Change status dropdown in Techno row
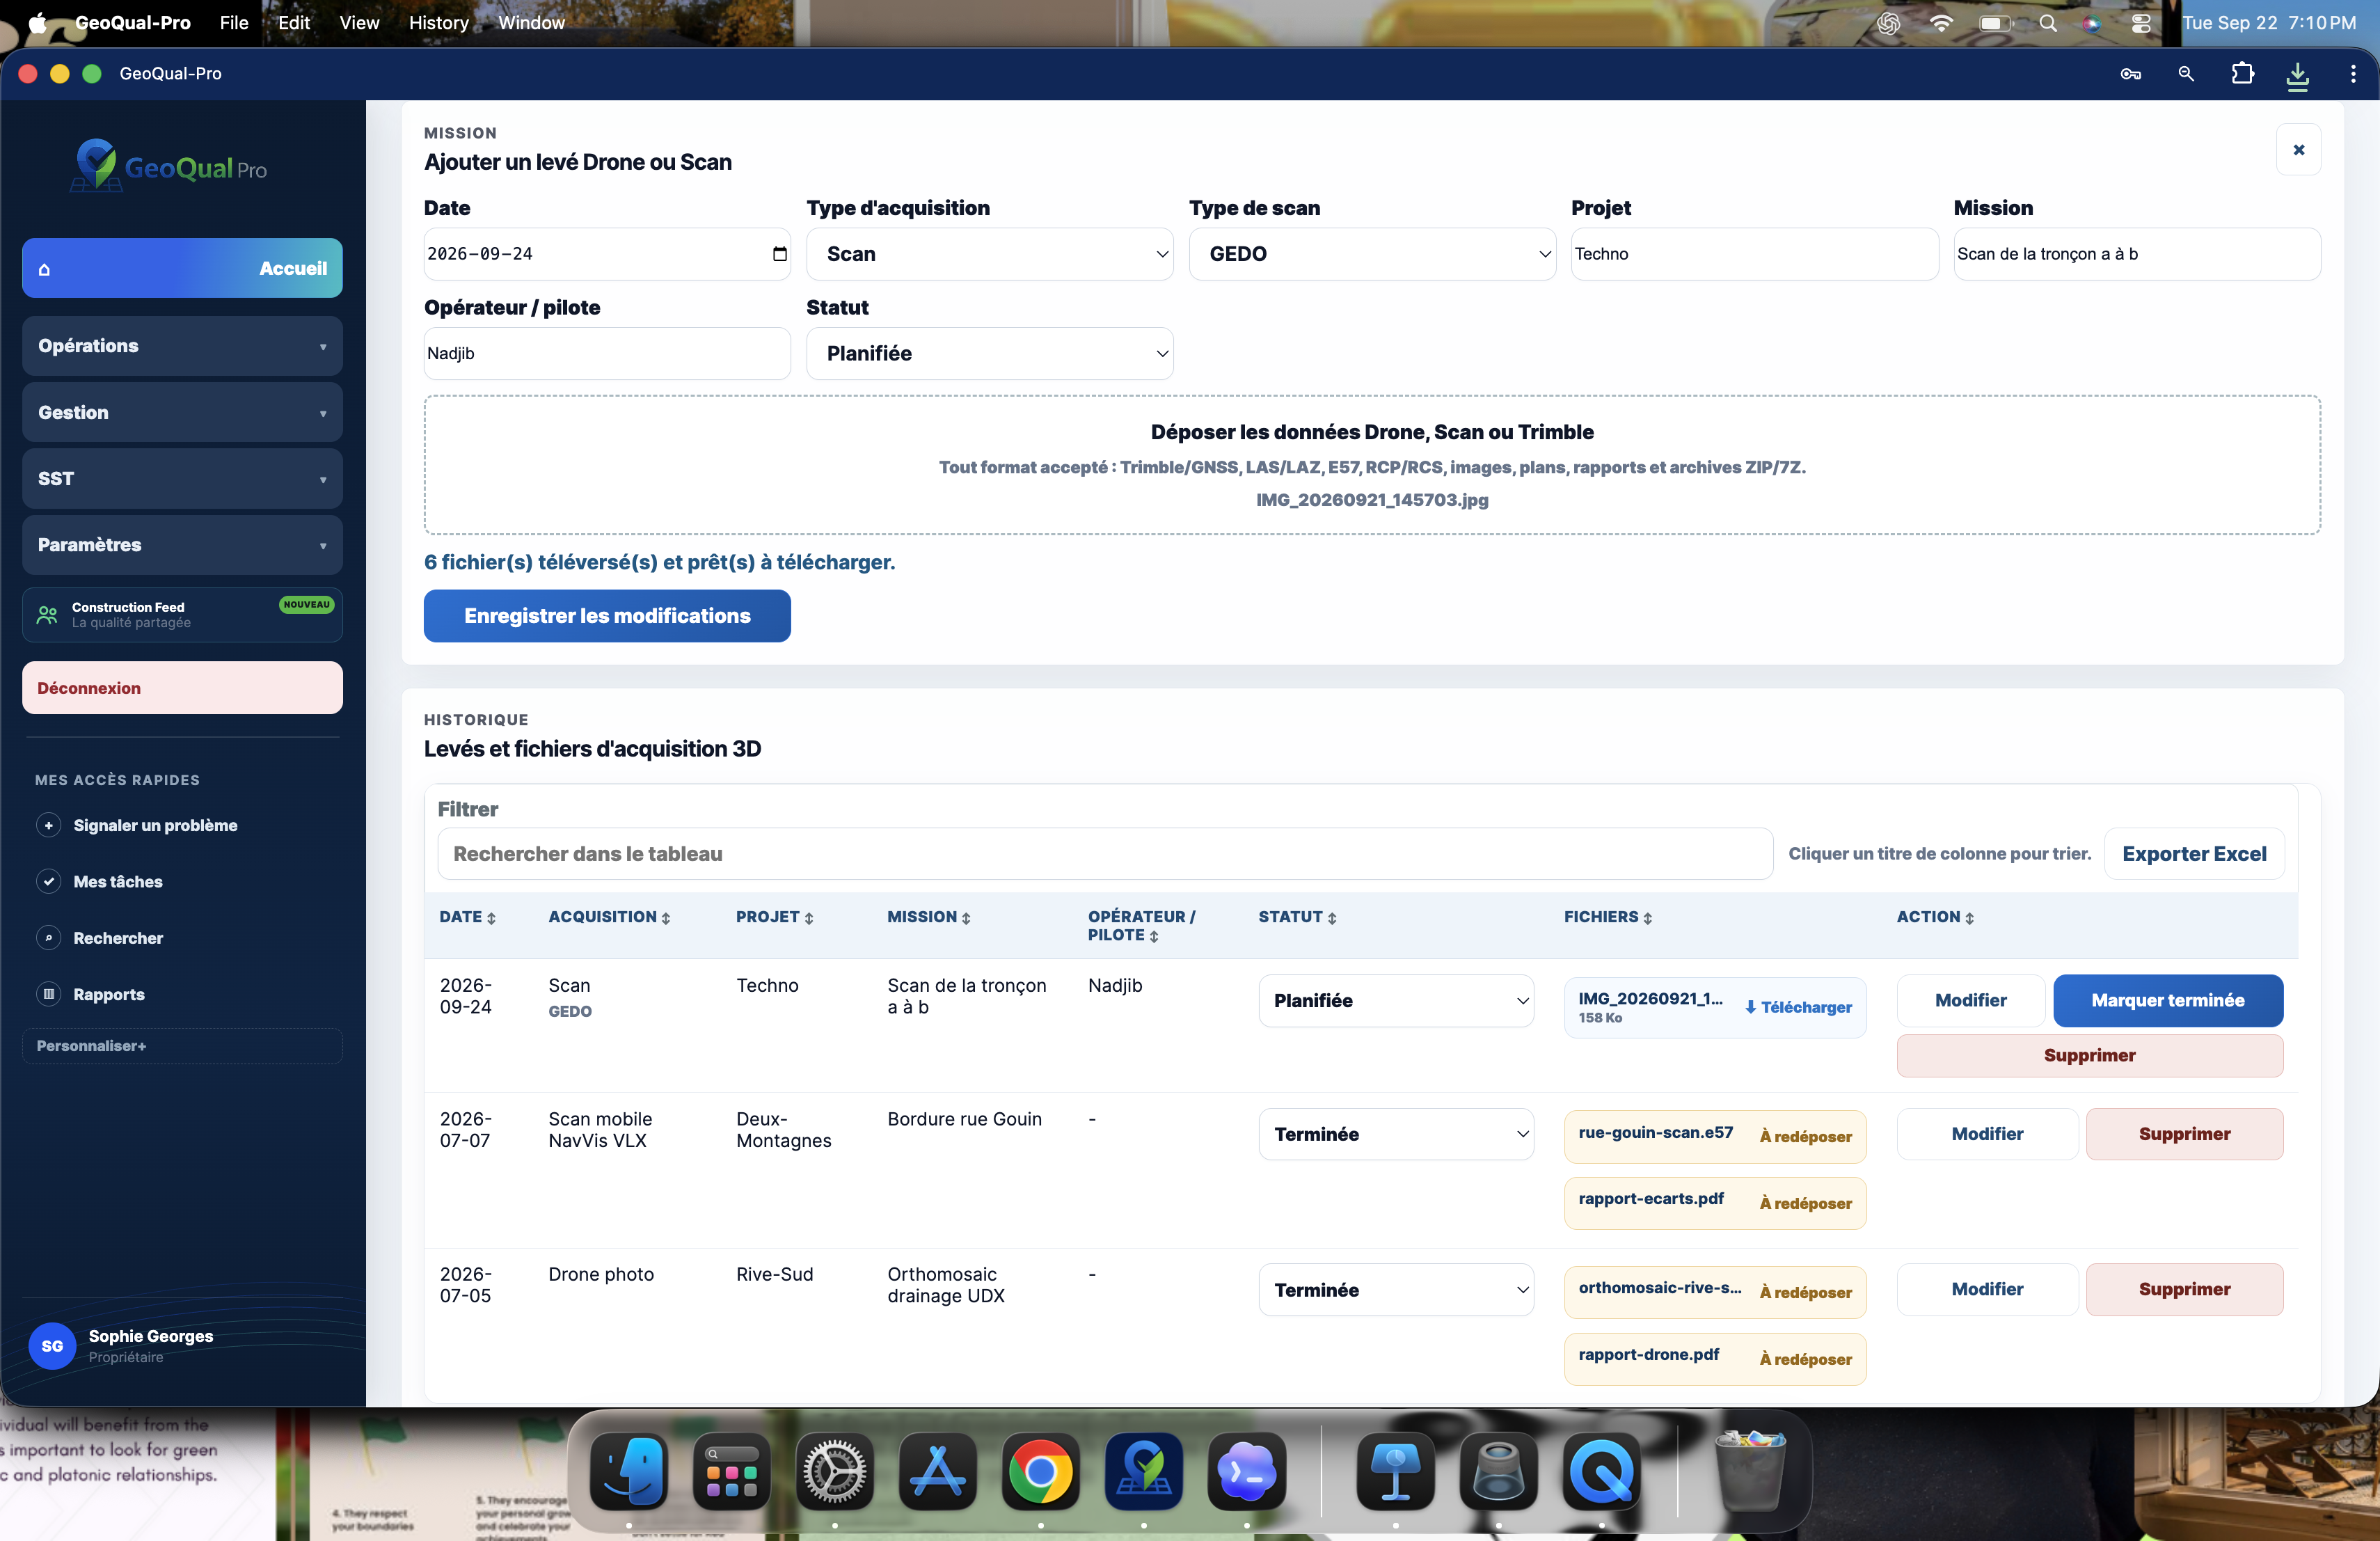The width and height of the screenshot is (2380, 1541). click(x=1396, y=1000)
